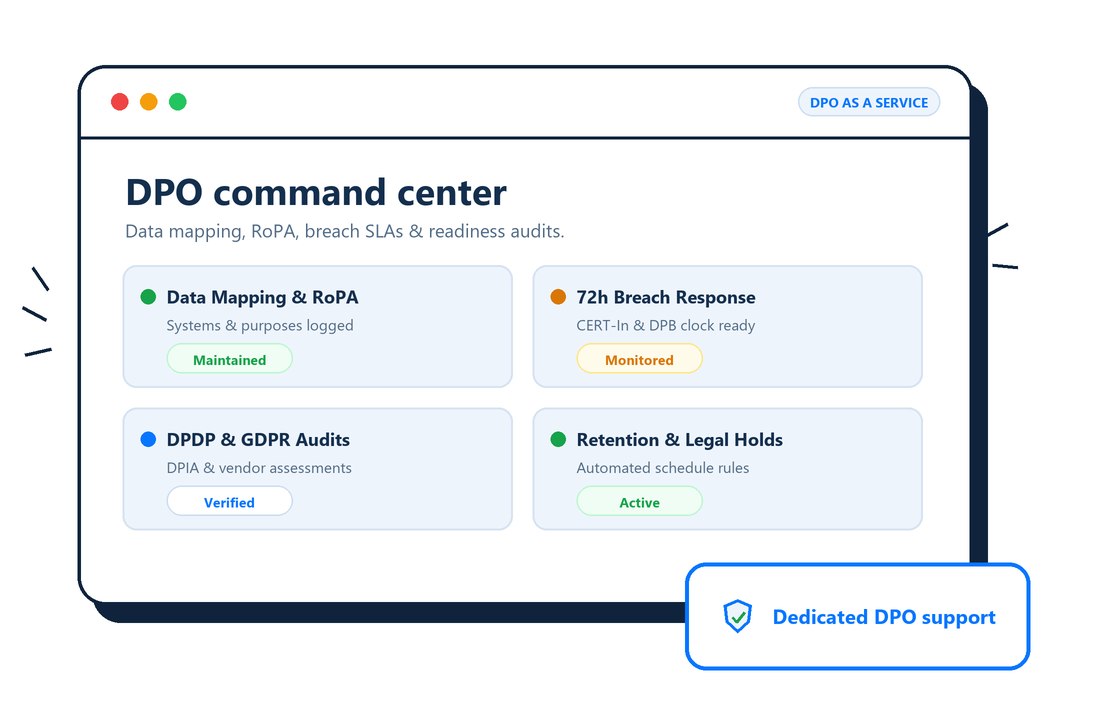Click the red close window dot
The image size is (1120, 720).
tap(120, 102)
